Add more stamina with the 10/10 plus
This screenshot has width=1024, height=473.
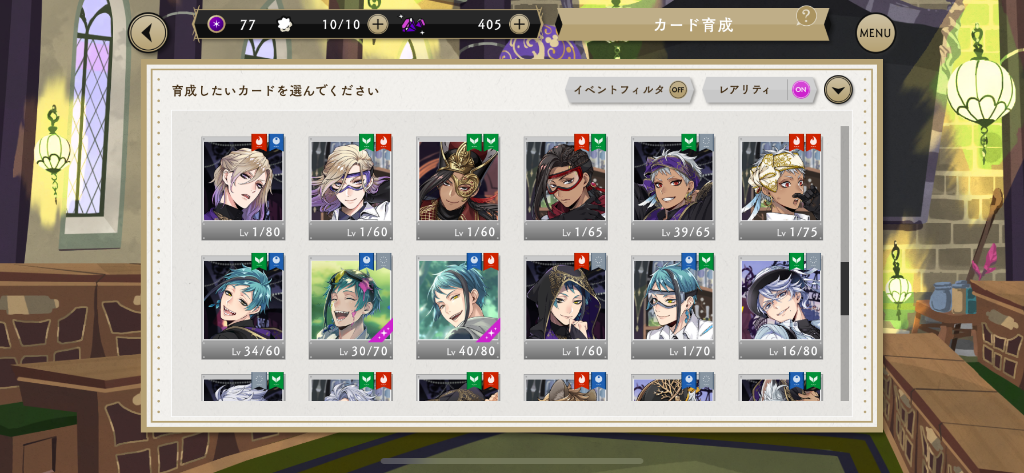[377, 25]
